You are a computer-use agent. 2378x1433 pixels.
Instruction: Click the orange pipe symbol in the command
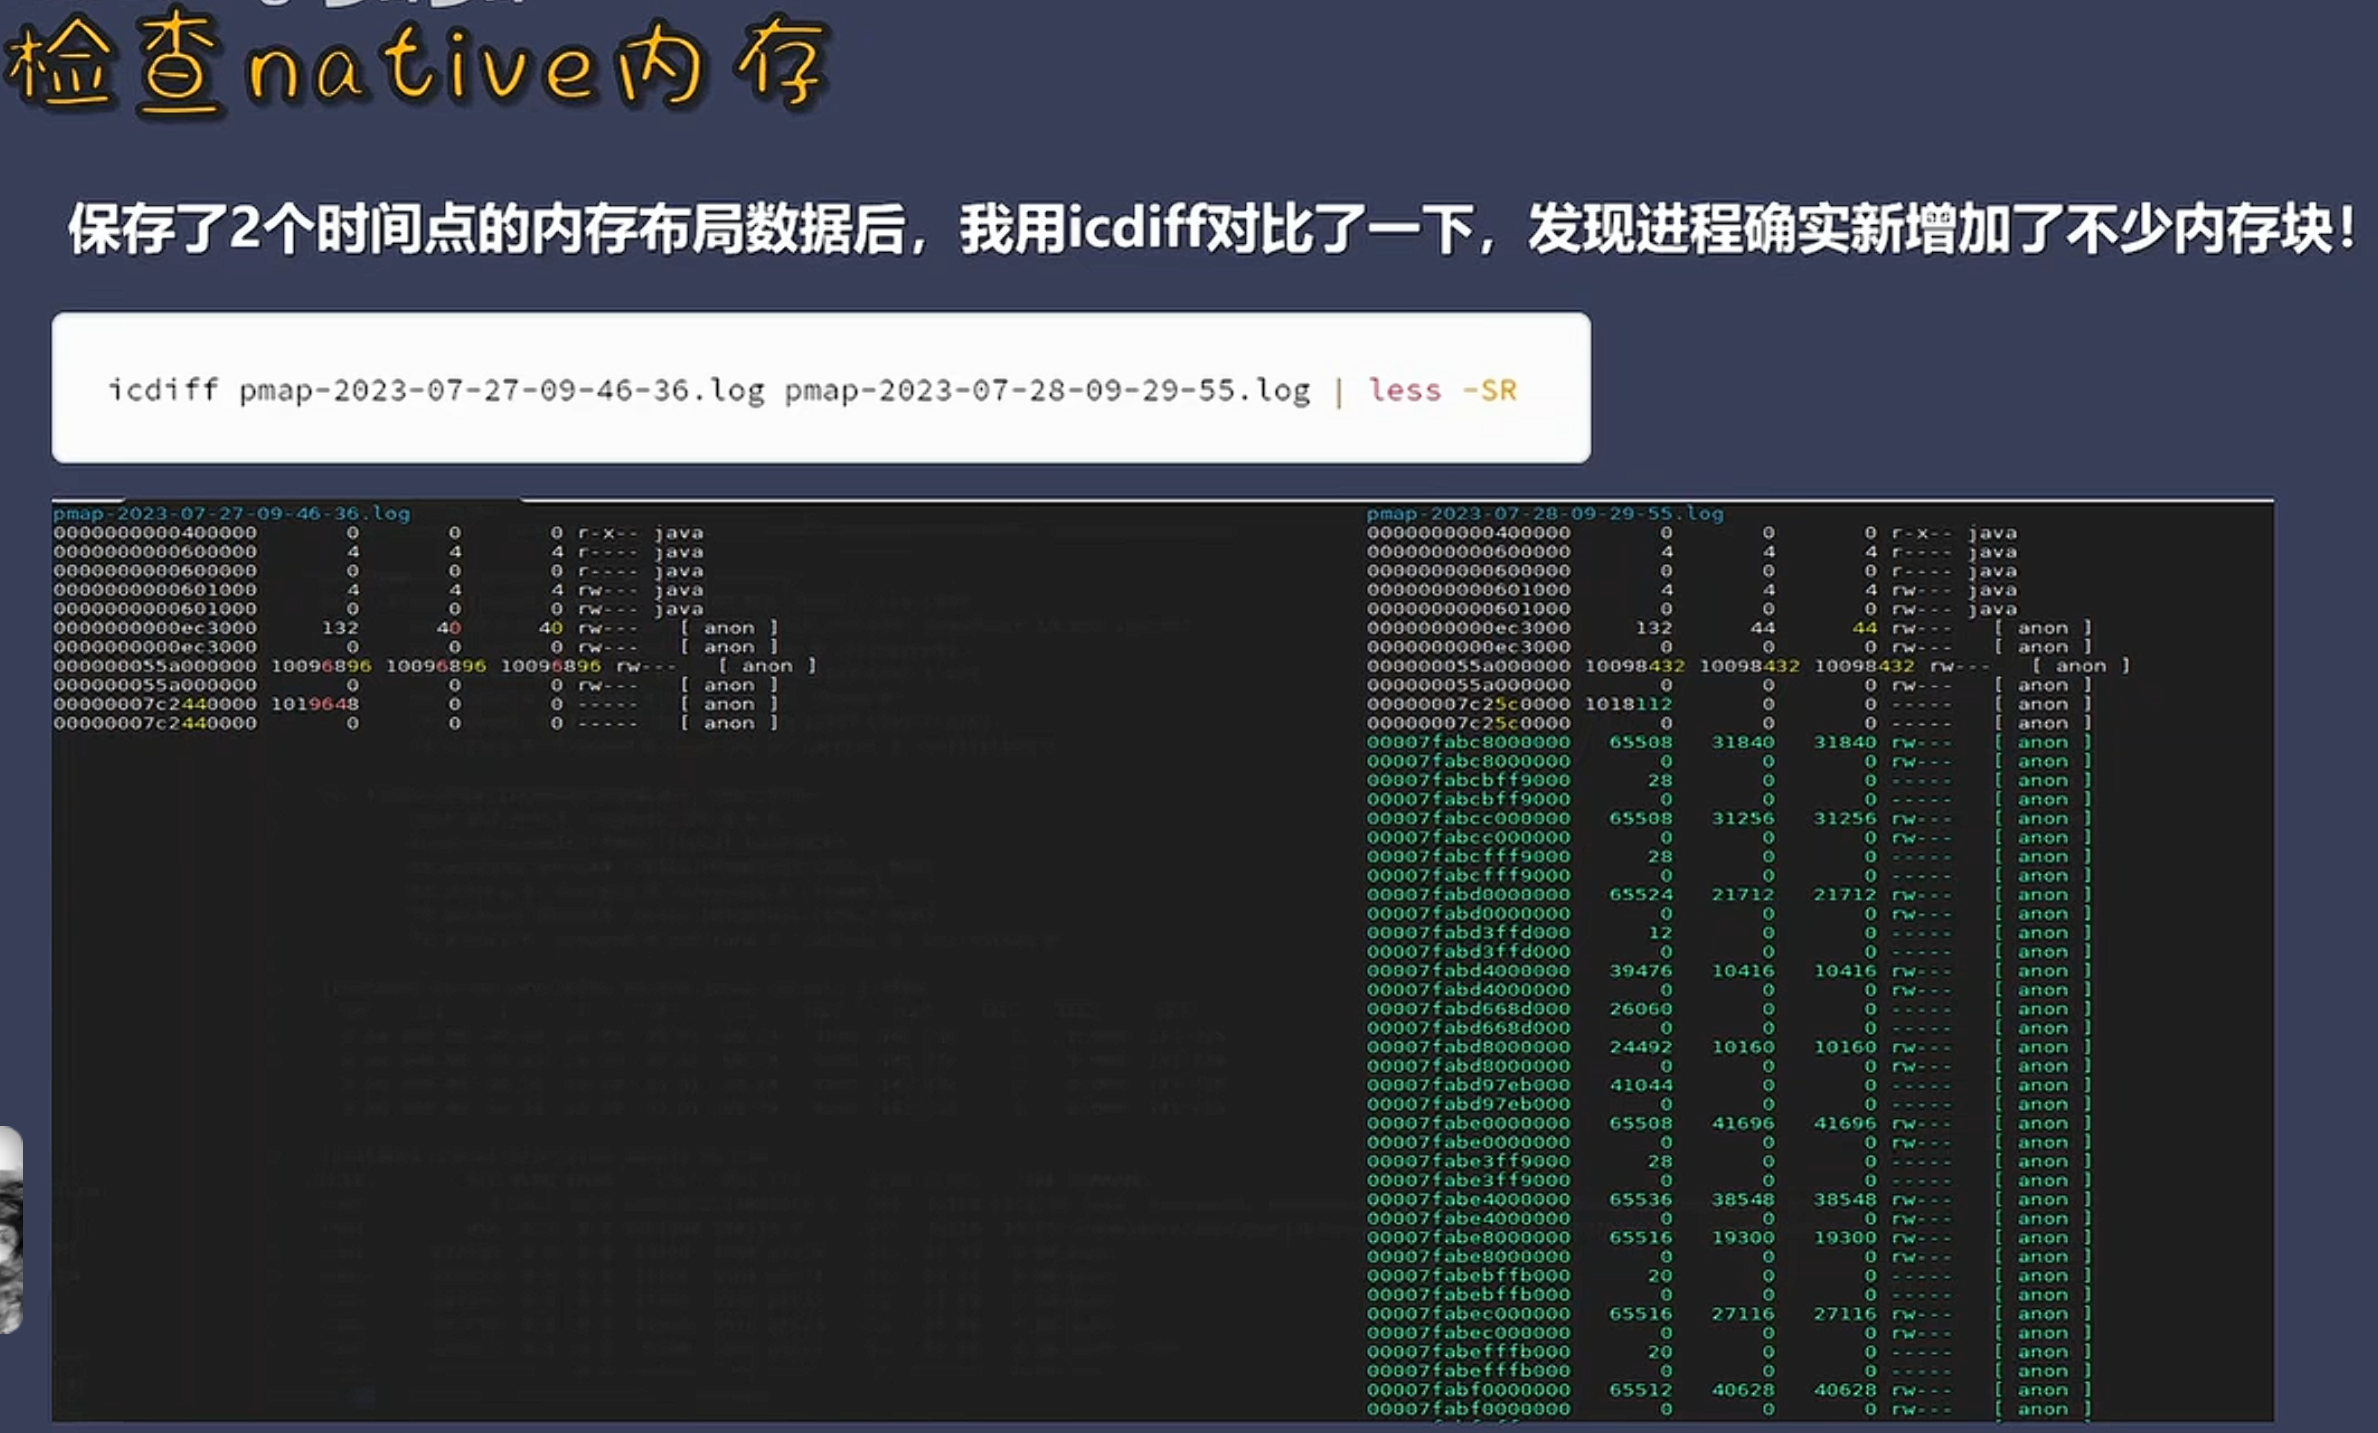[x=1338, y=391]
